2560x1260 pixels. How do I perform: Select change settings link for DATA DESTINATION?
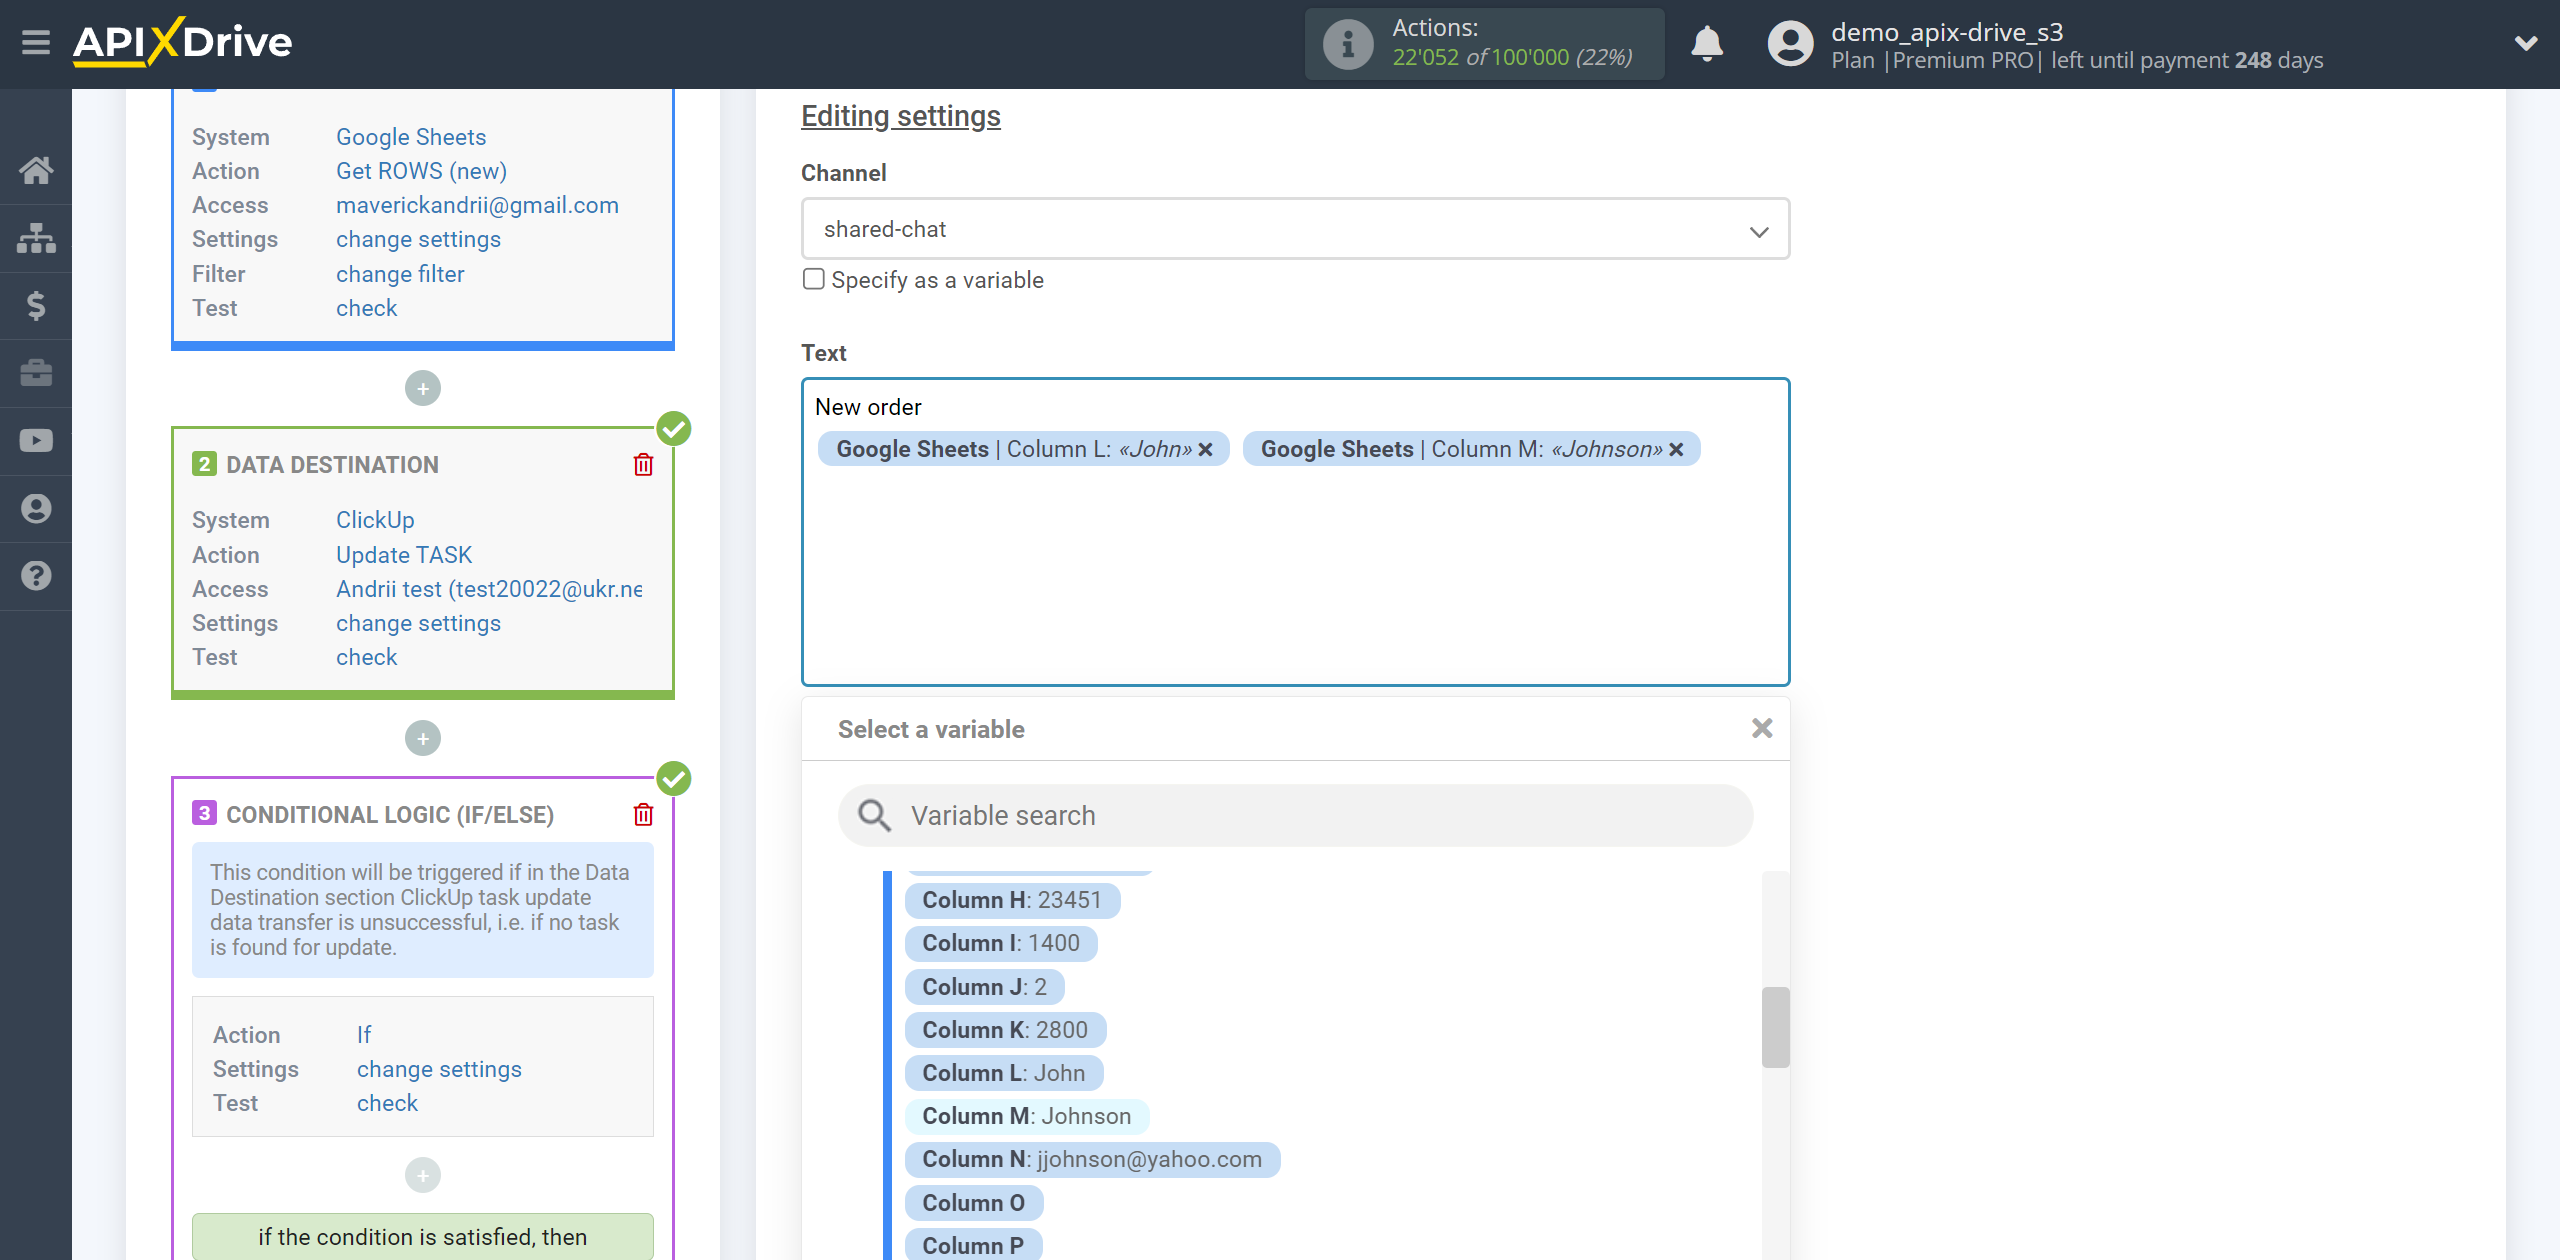tap(416, 622)
